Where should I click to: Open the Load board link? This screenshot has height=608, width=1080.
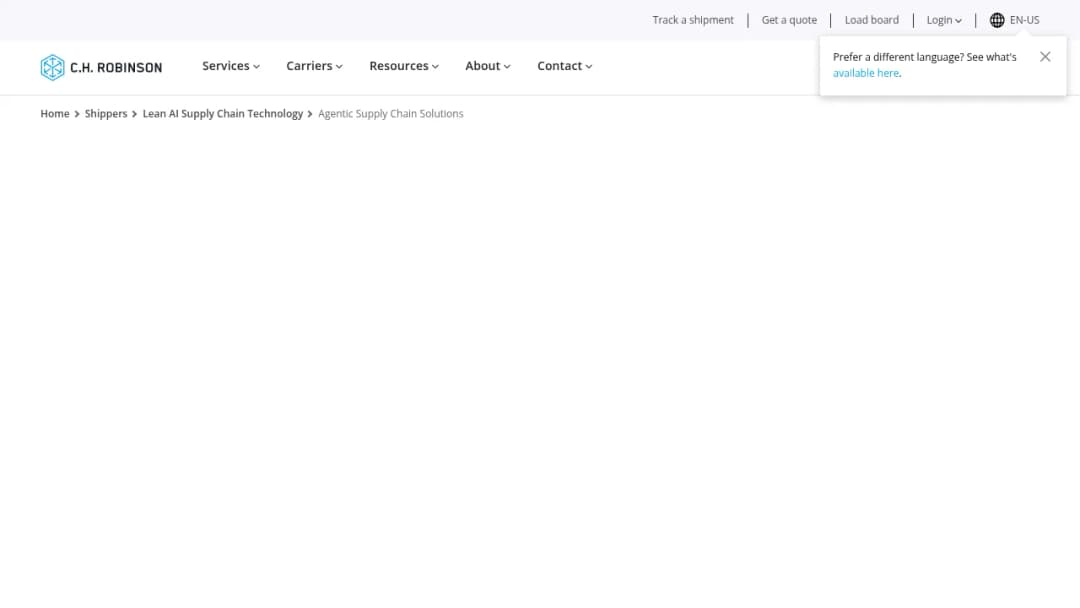pyautogui.click(x=871, y=20)
